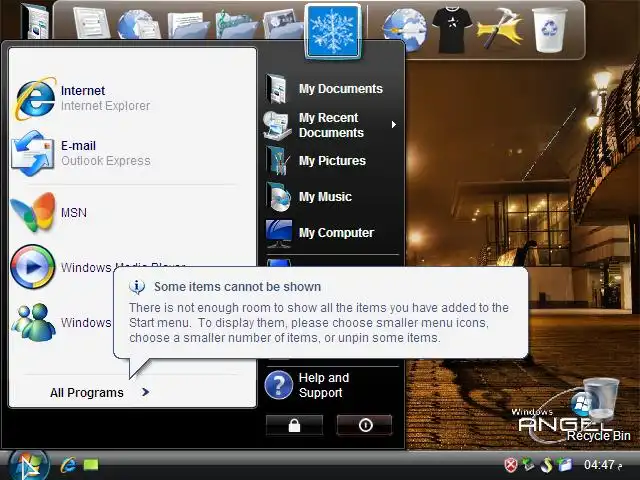640x480 pixels.
Task: Click the lock (log off) button
Action: [294, 425]
